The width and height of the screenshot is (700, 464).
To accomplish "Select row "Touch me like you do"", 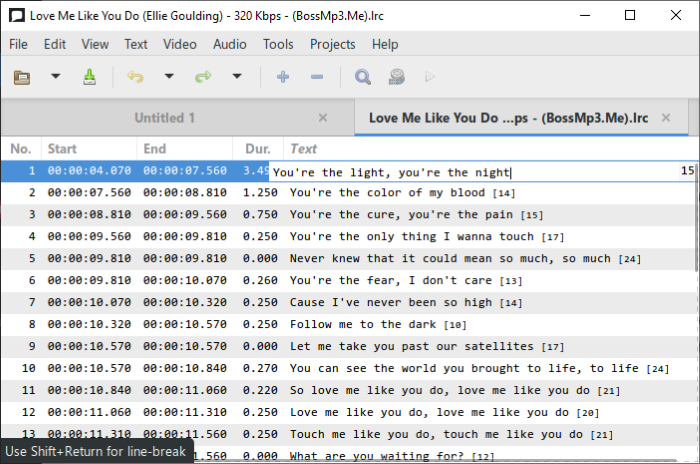I will 348,434.
